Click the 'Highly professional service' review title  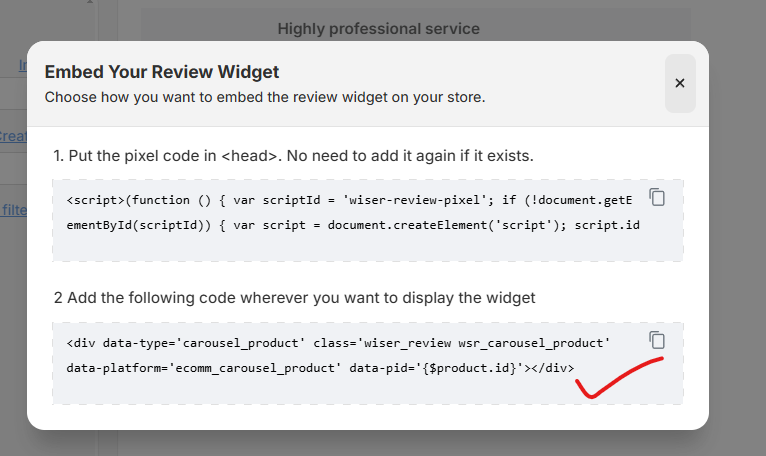click(378, 29)
